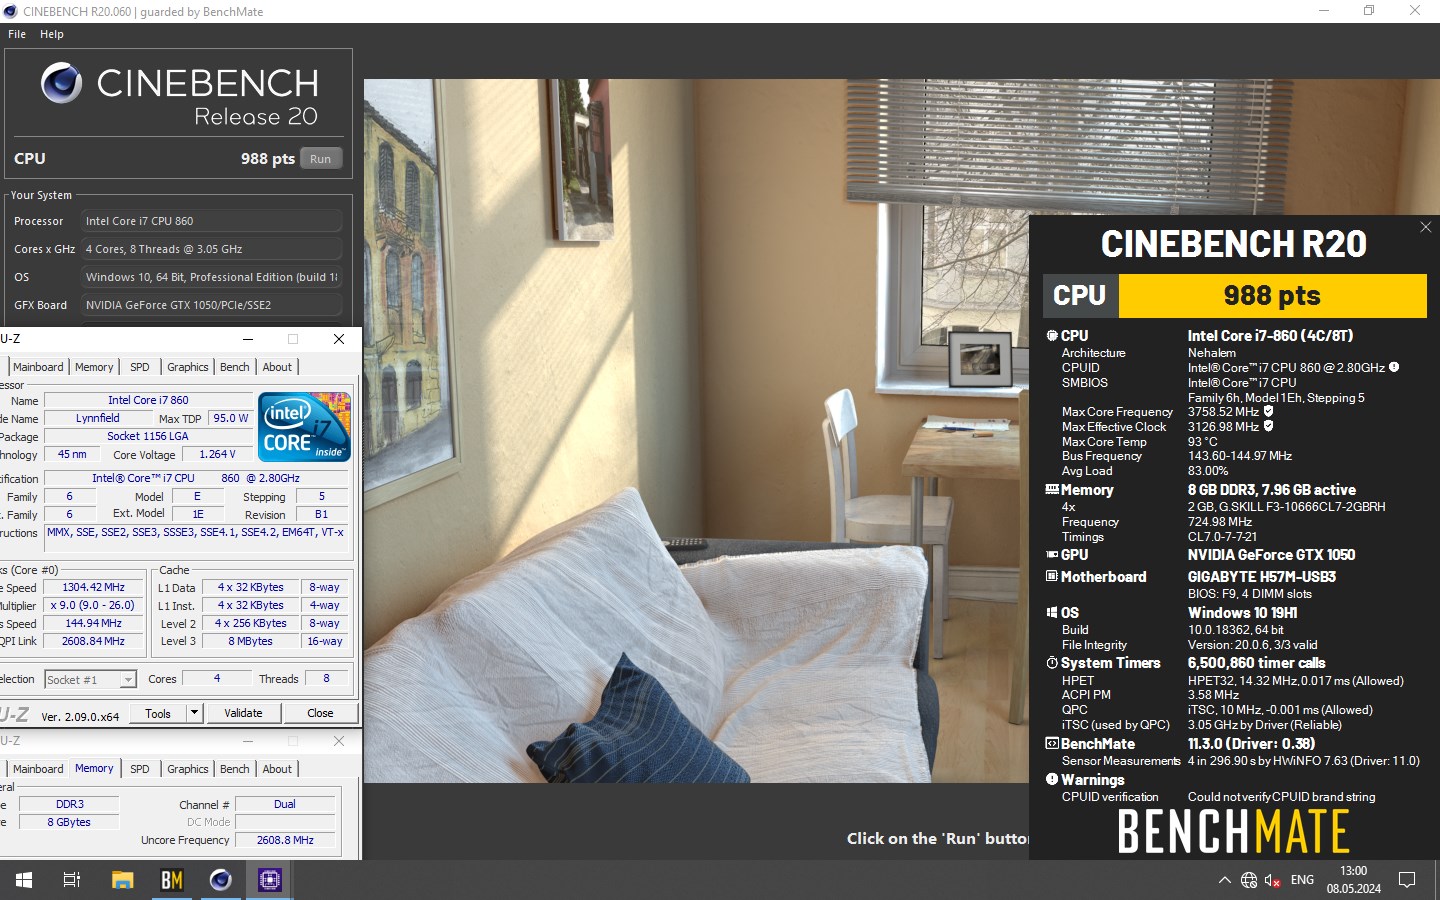
Task: Close the upper CPU-Z window with its X
Action: click(x=339, y=339)
